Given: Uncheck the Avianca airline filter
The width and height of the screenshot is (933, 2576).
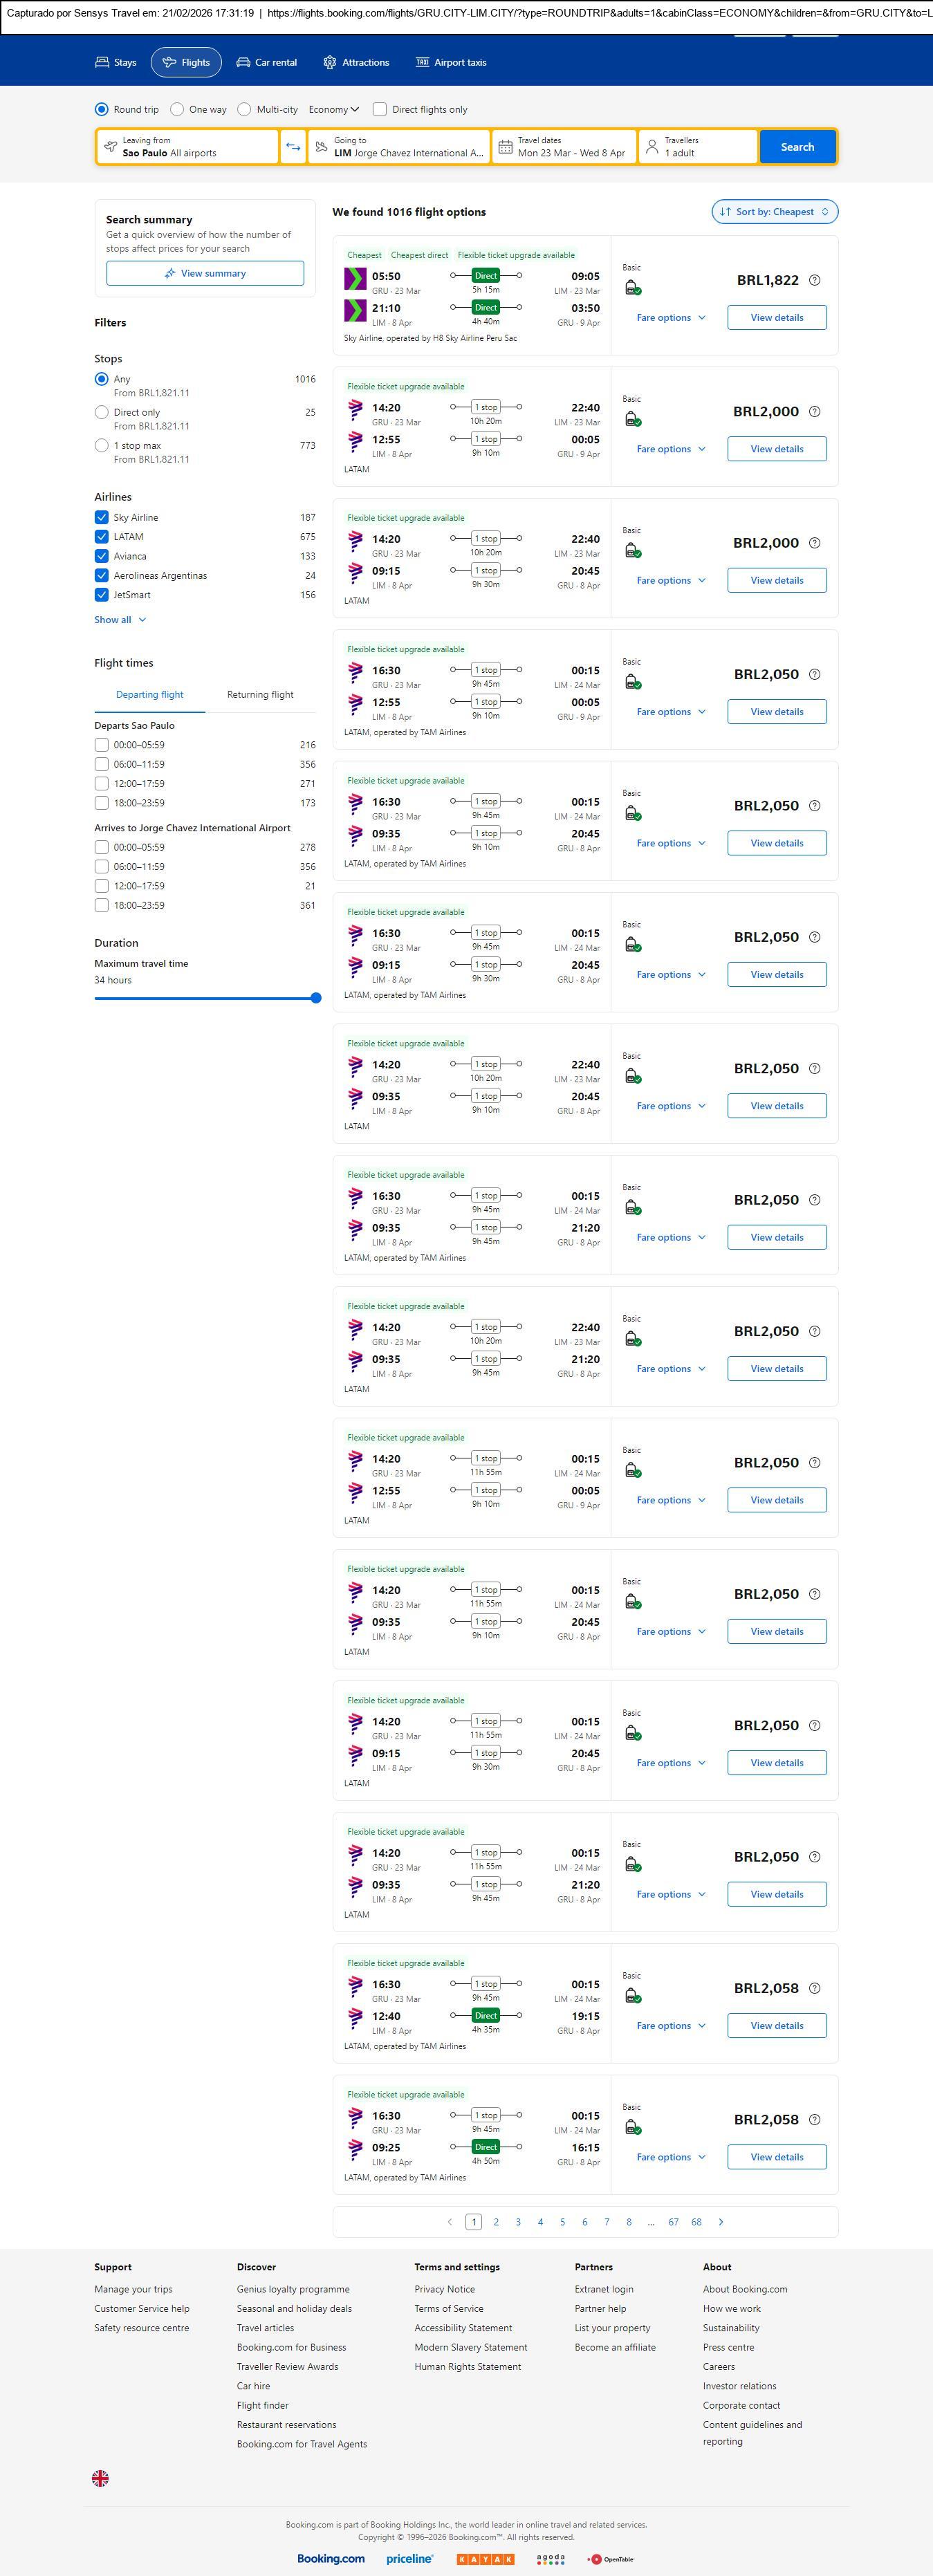Looking at the screenshot, I should pyautogui.click(x=101, y=556).
